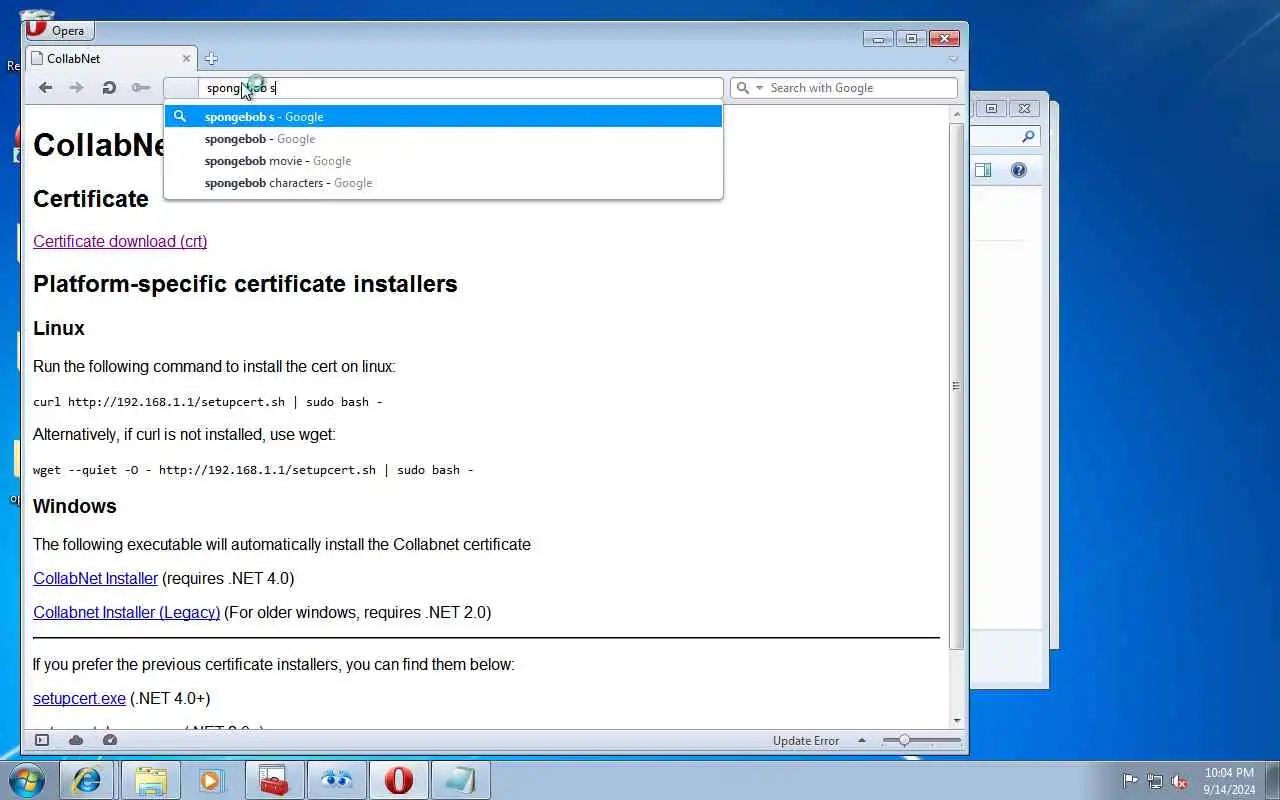Click the network icon in system tray

[1155, 781]
